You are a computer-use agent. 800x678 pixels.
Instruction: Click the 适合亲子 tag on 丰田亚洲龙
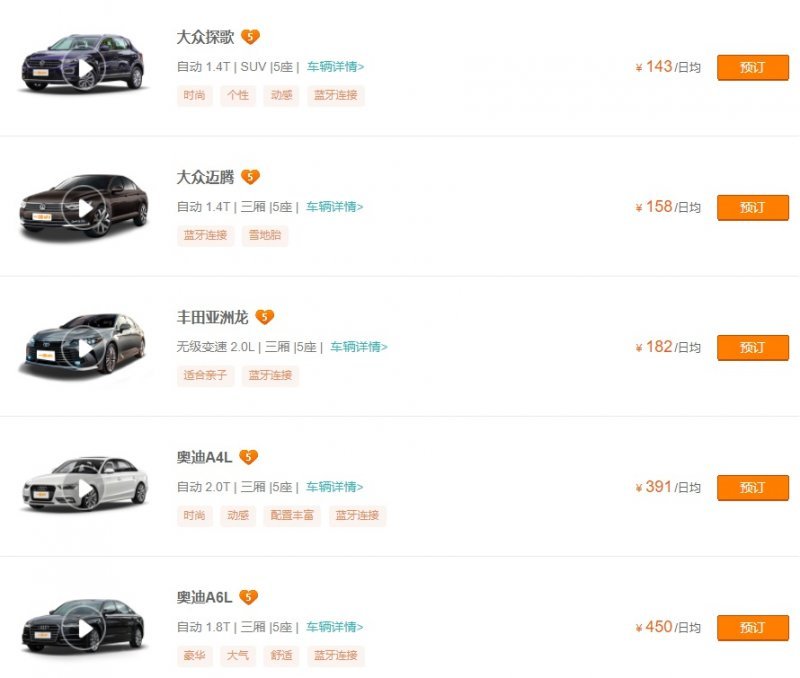click(x=205, y=376)
